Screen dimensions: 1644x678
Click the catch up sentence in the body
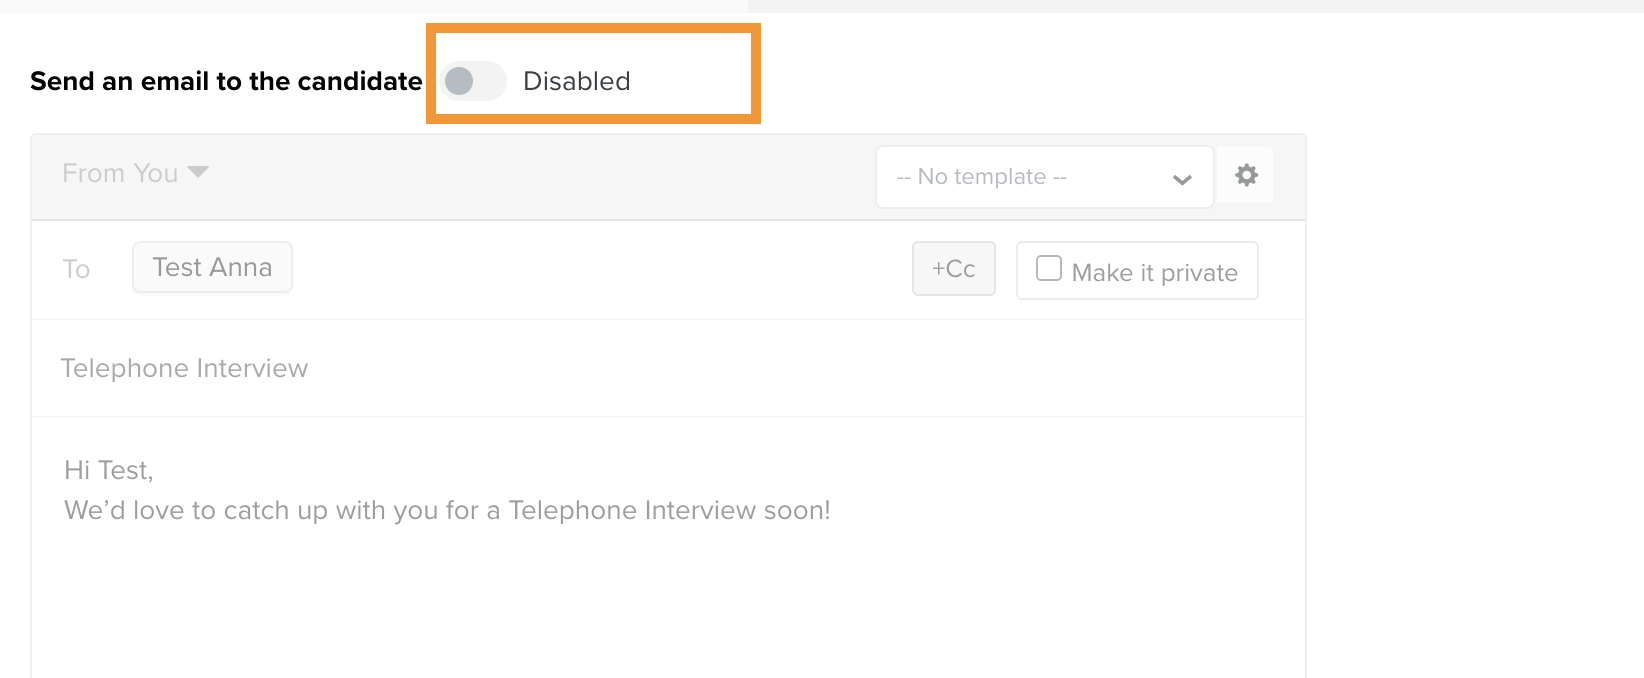[447, 510]
